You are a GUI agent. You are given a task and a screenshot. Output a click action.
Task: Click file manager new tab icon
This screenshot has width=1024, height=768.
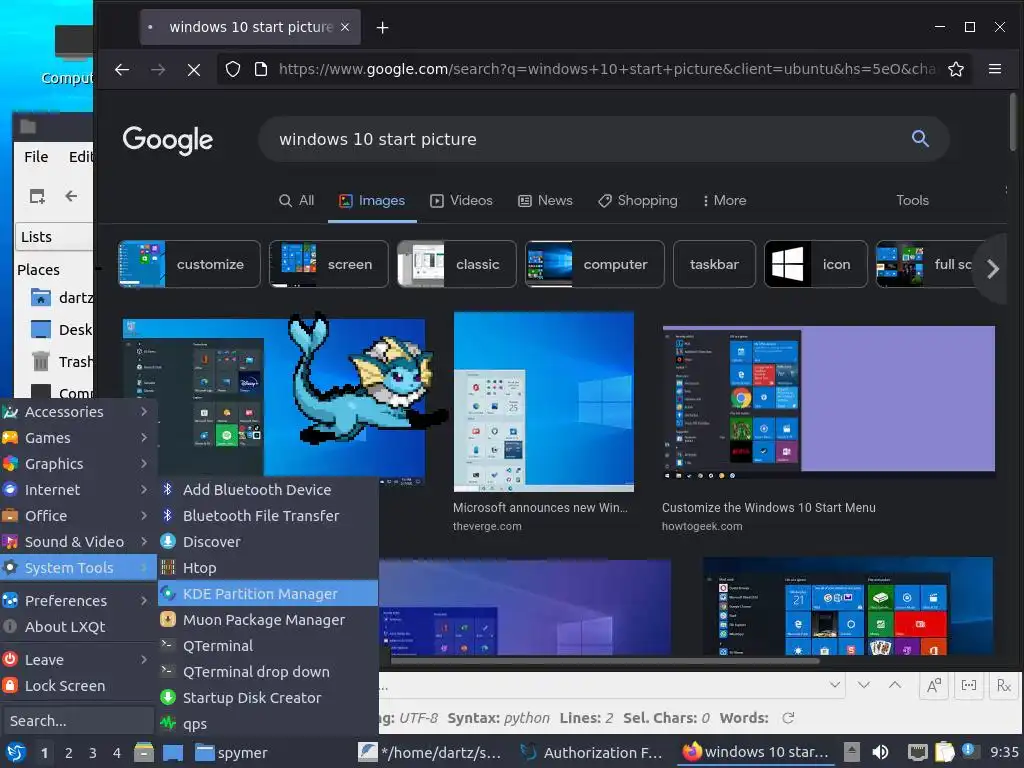[x=37, y=196]
